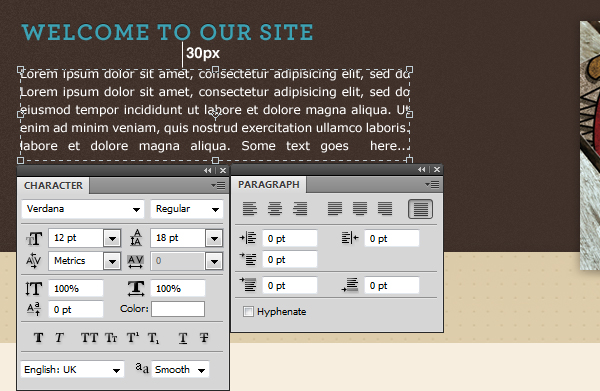The image size is (600, 391).
Task: Apply Underline text style
Action: pyautogui.click(x=183, y=338)
